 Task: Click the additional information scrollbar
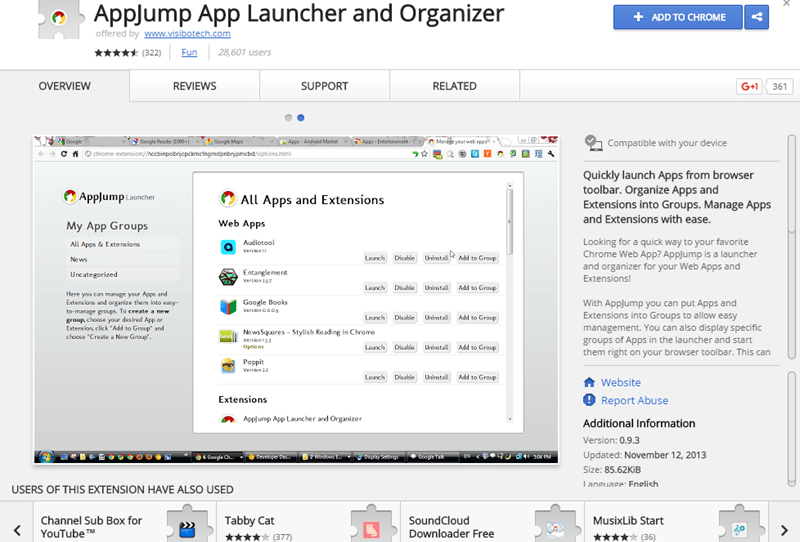pyautogui.click(x=791, y=429)
